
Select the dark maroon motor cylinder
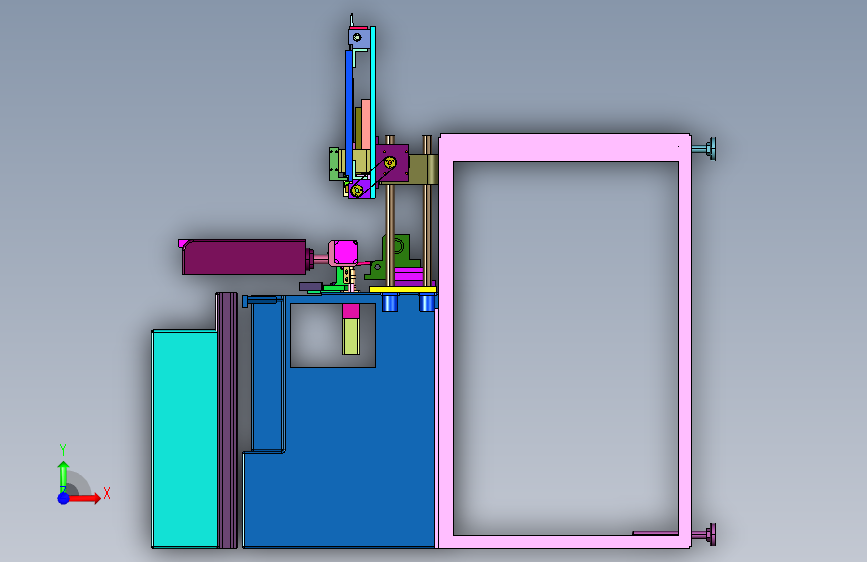pyautogui.click(x=244, y=257)
